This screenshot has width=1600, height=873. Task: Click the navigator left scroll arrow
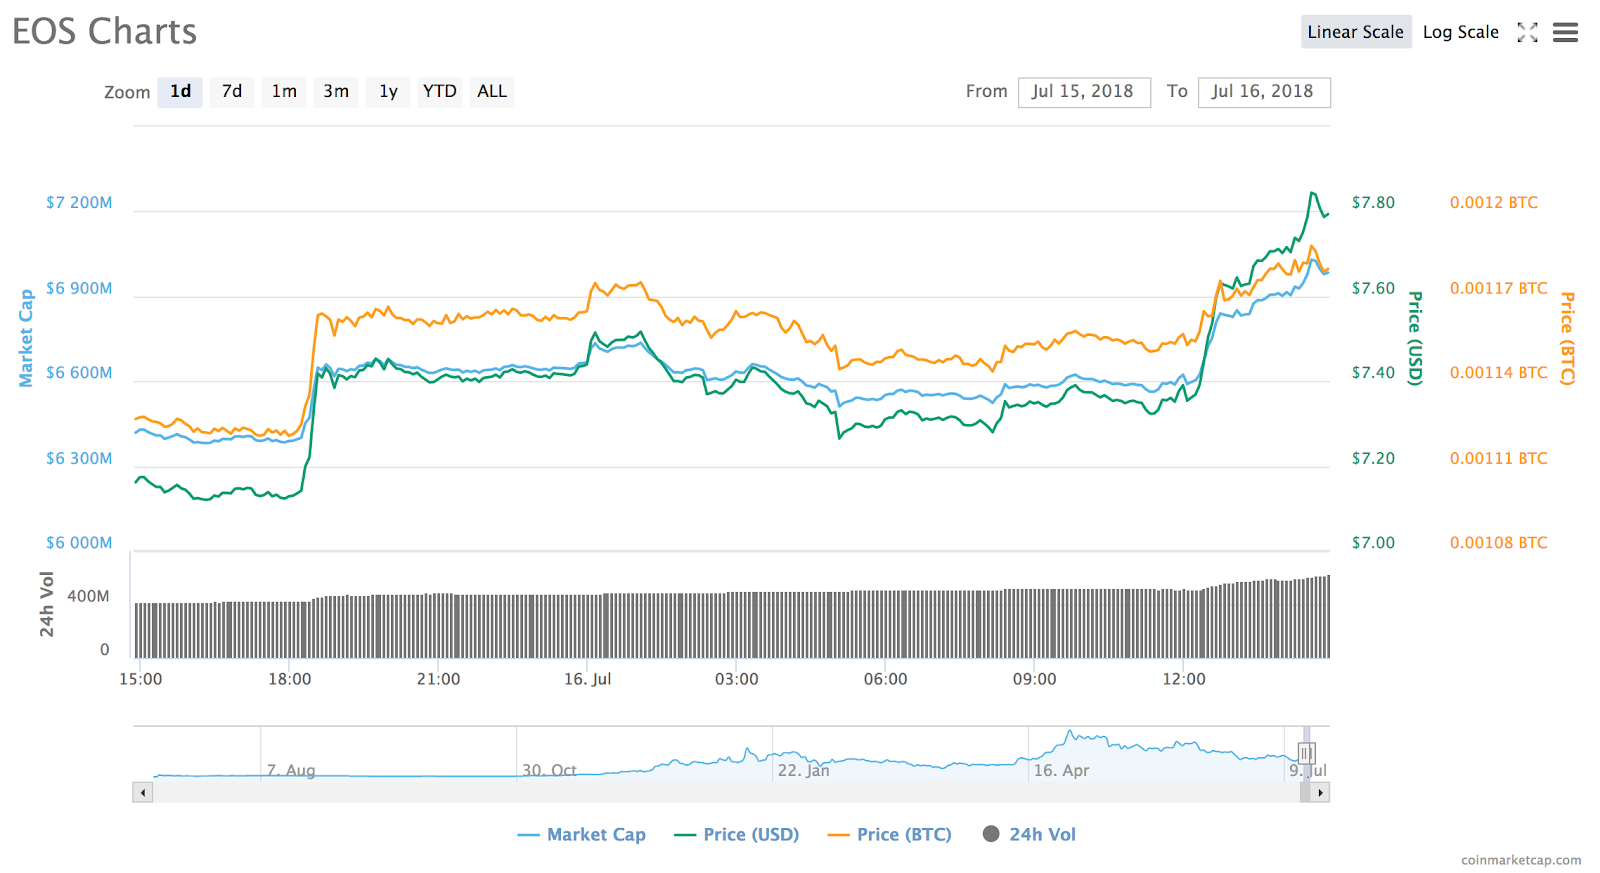(x=143, y=793)
